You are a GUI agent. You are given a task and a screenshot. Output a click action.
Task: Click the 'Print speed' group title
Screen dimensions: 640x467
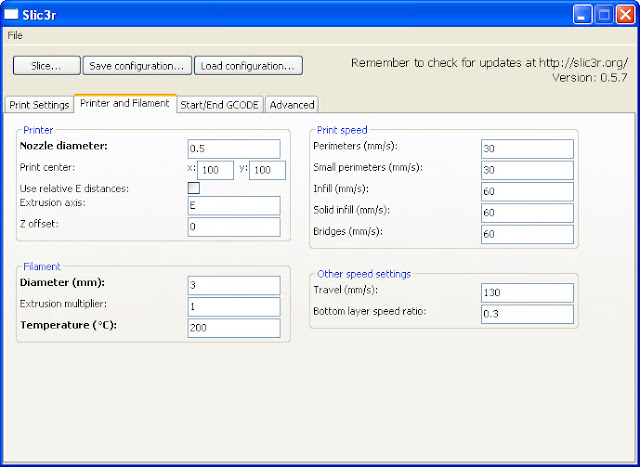342,130
